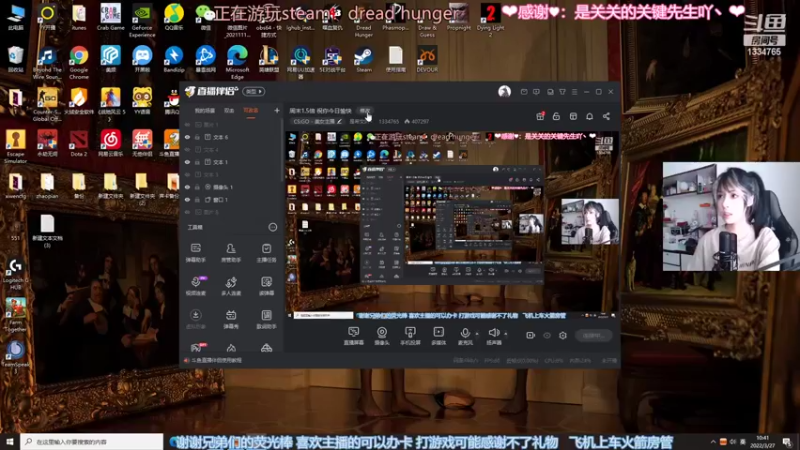Image resolution: width=800 pixels, height=450 pixels.
Task: Open the 弹幕助手 tool
Action: pyautogui.click(x=195, y=253)
